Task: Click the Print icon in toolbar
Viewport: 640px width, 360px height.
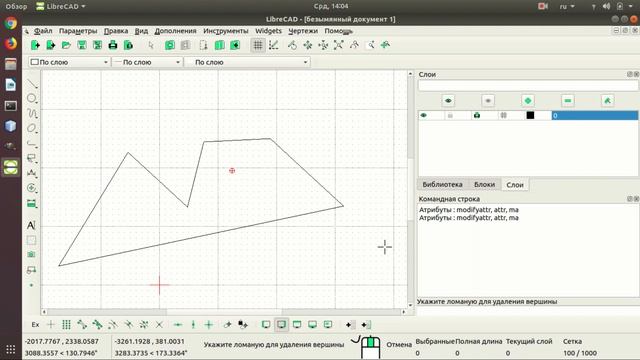Action: (113, 45)
